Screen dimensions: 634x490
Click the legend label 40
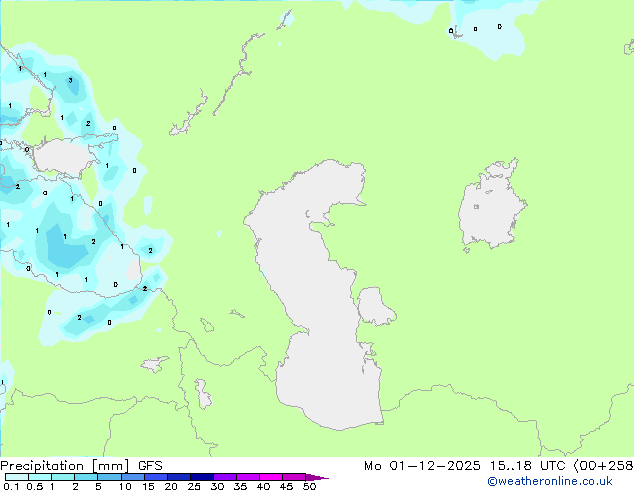pos(263,486)
